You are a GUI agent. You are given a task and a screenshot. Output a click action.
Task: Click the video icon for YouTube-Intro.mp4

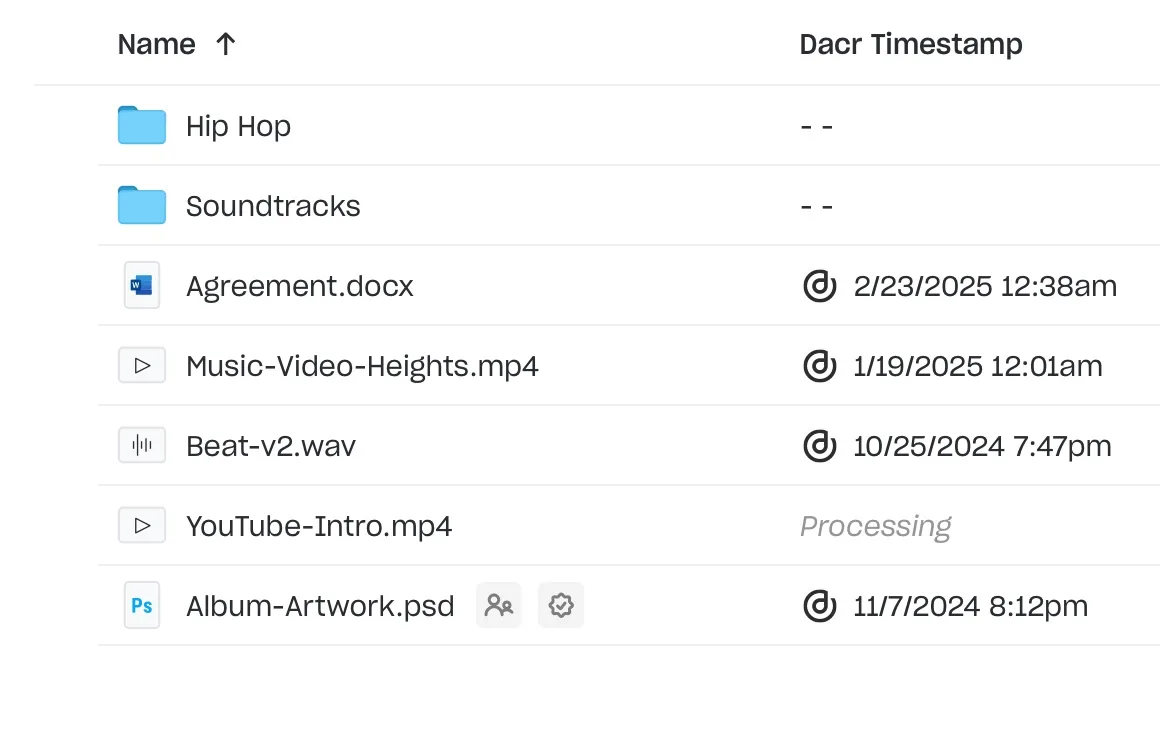(142, 526)
